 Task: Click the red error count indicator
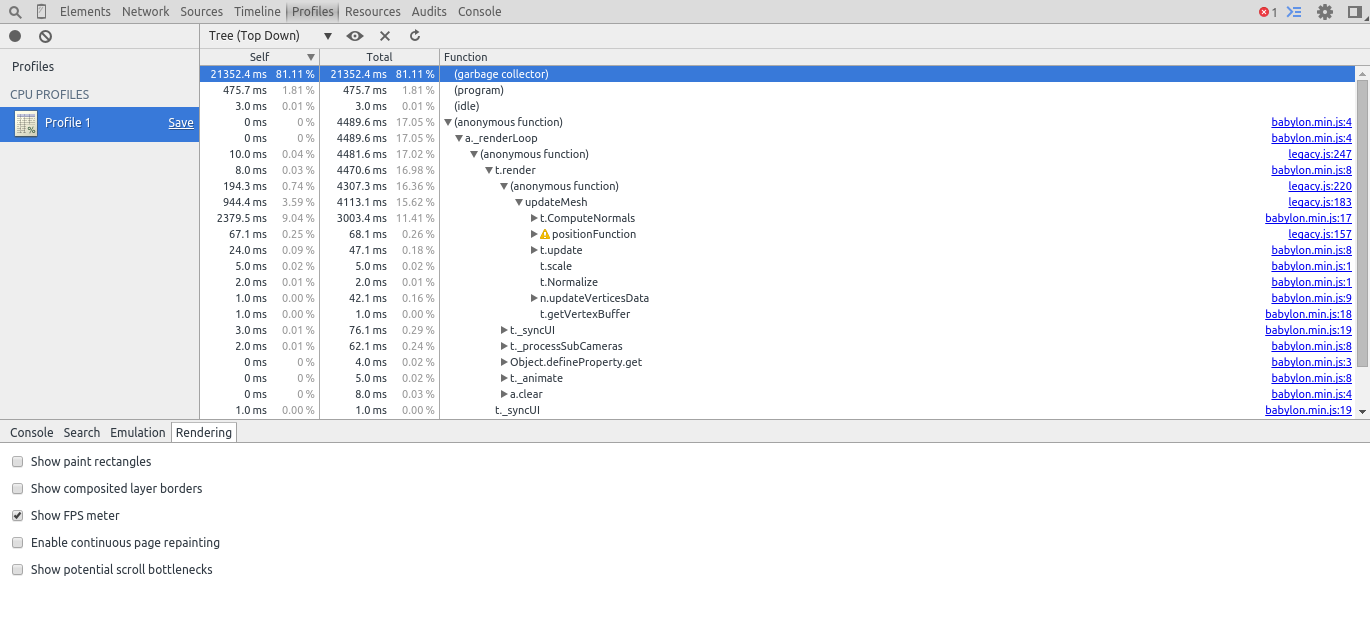[x=1268, y=12]
